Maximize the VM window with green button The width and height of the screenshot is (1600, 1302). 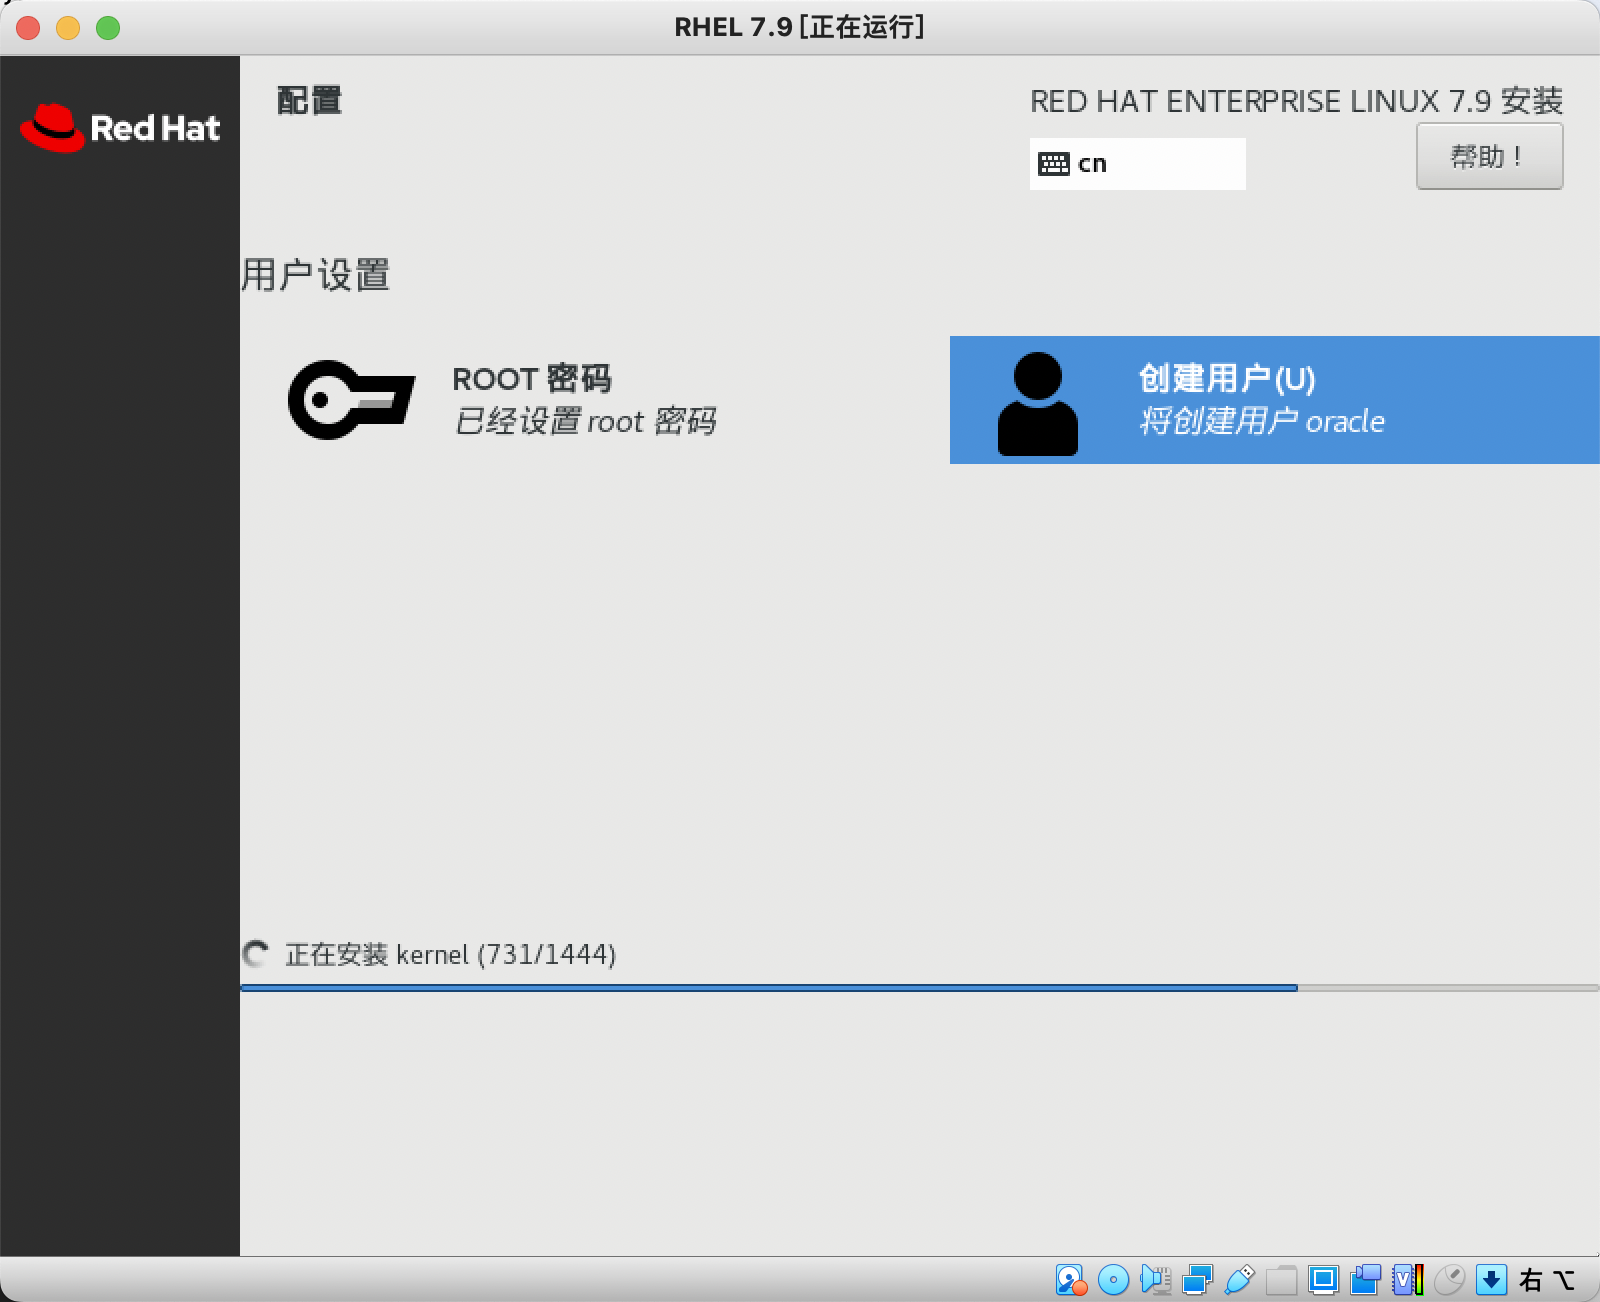tap(108, 28)
